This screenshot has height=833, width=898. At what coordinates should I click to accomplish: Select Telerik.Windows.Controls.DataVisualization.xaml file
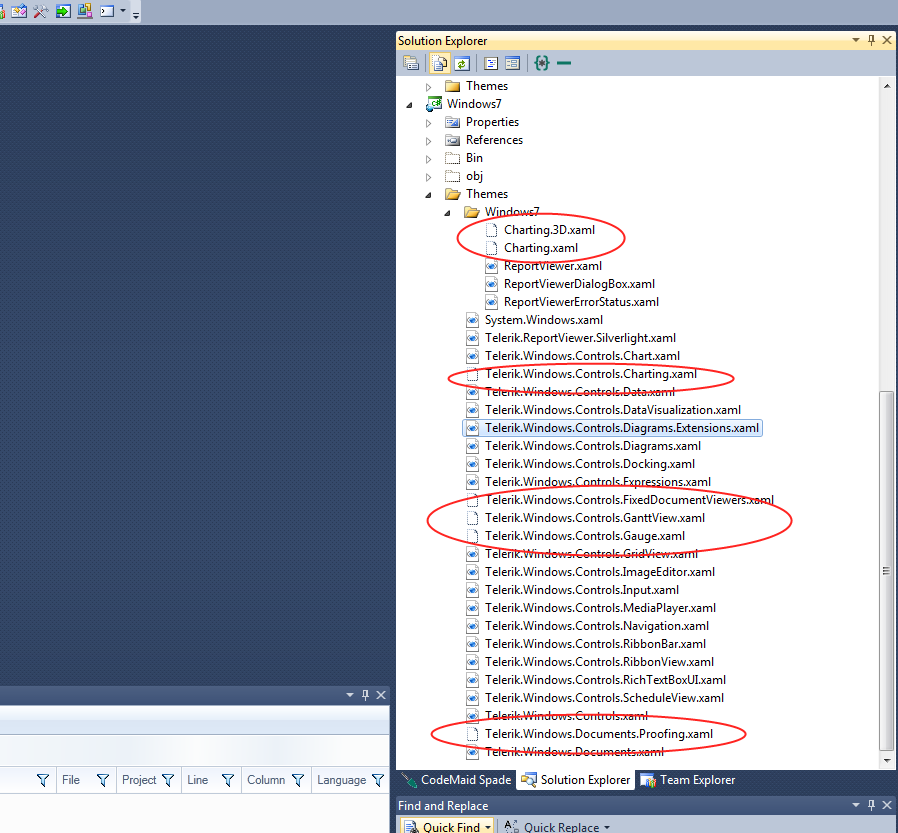(x=613, y=410)
